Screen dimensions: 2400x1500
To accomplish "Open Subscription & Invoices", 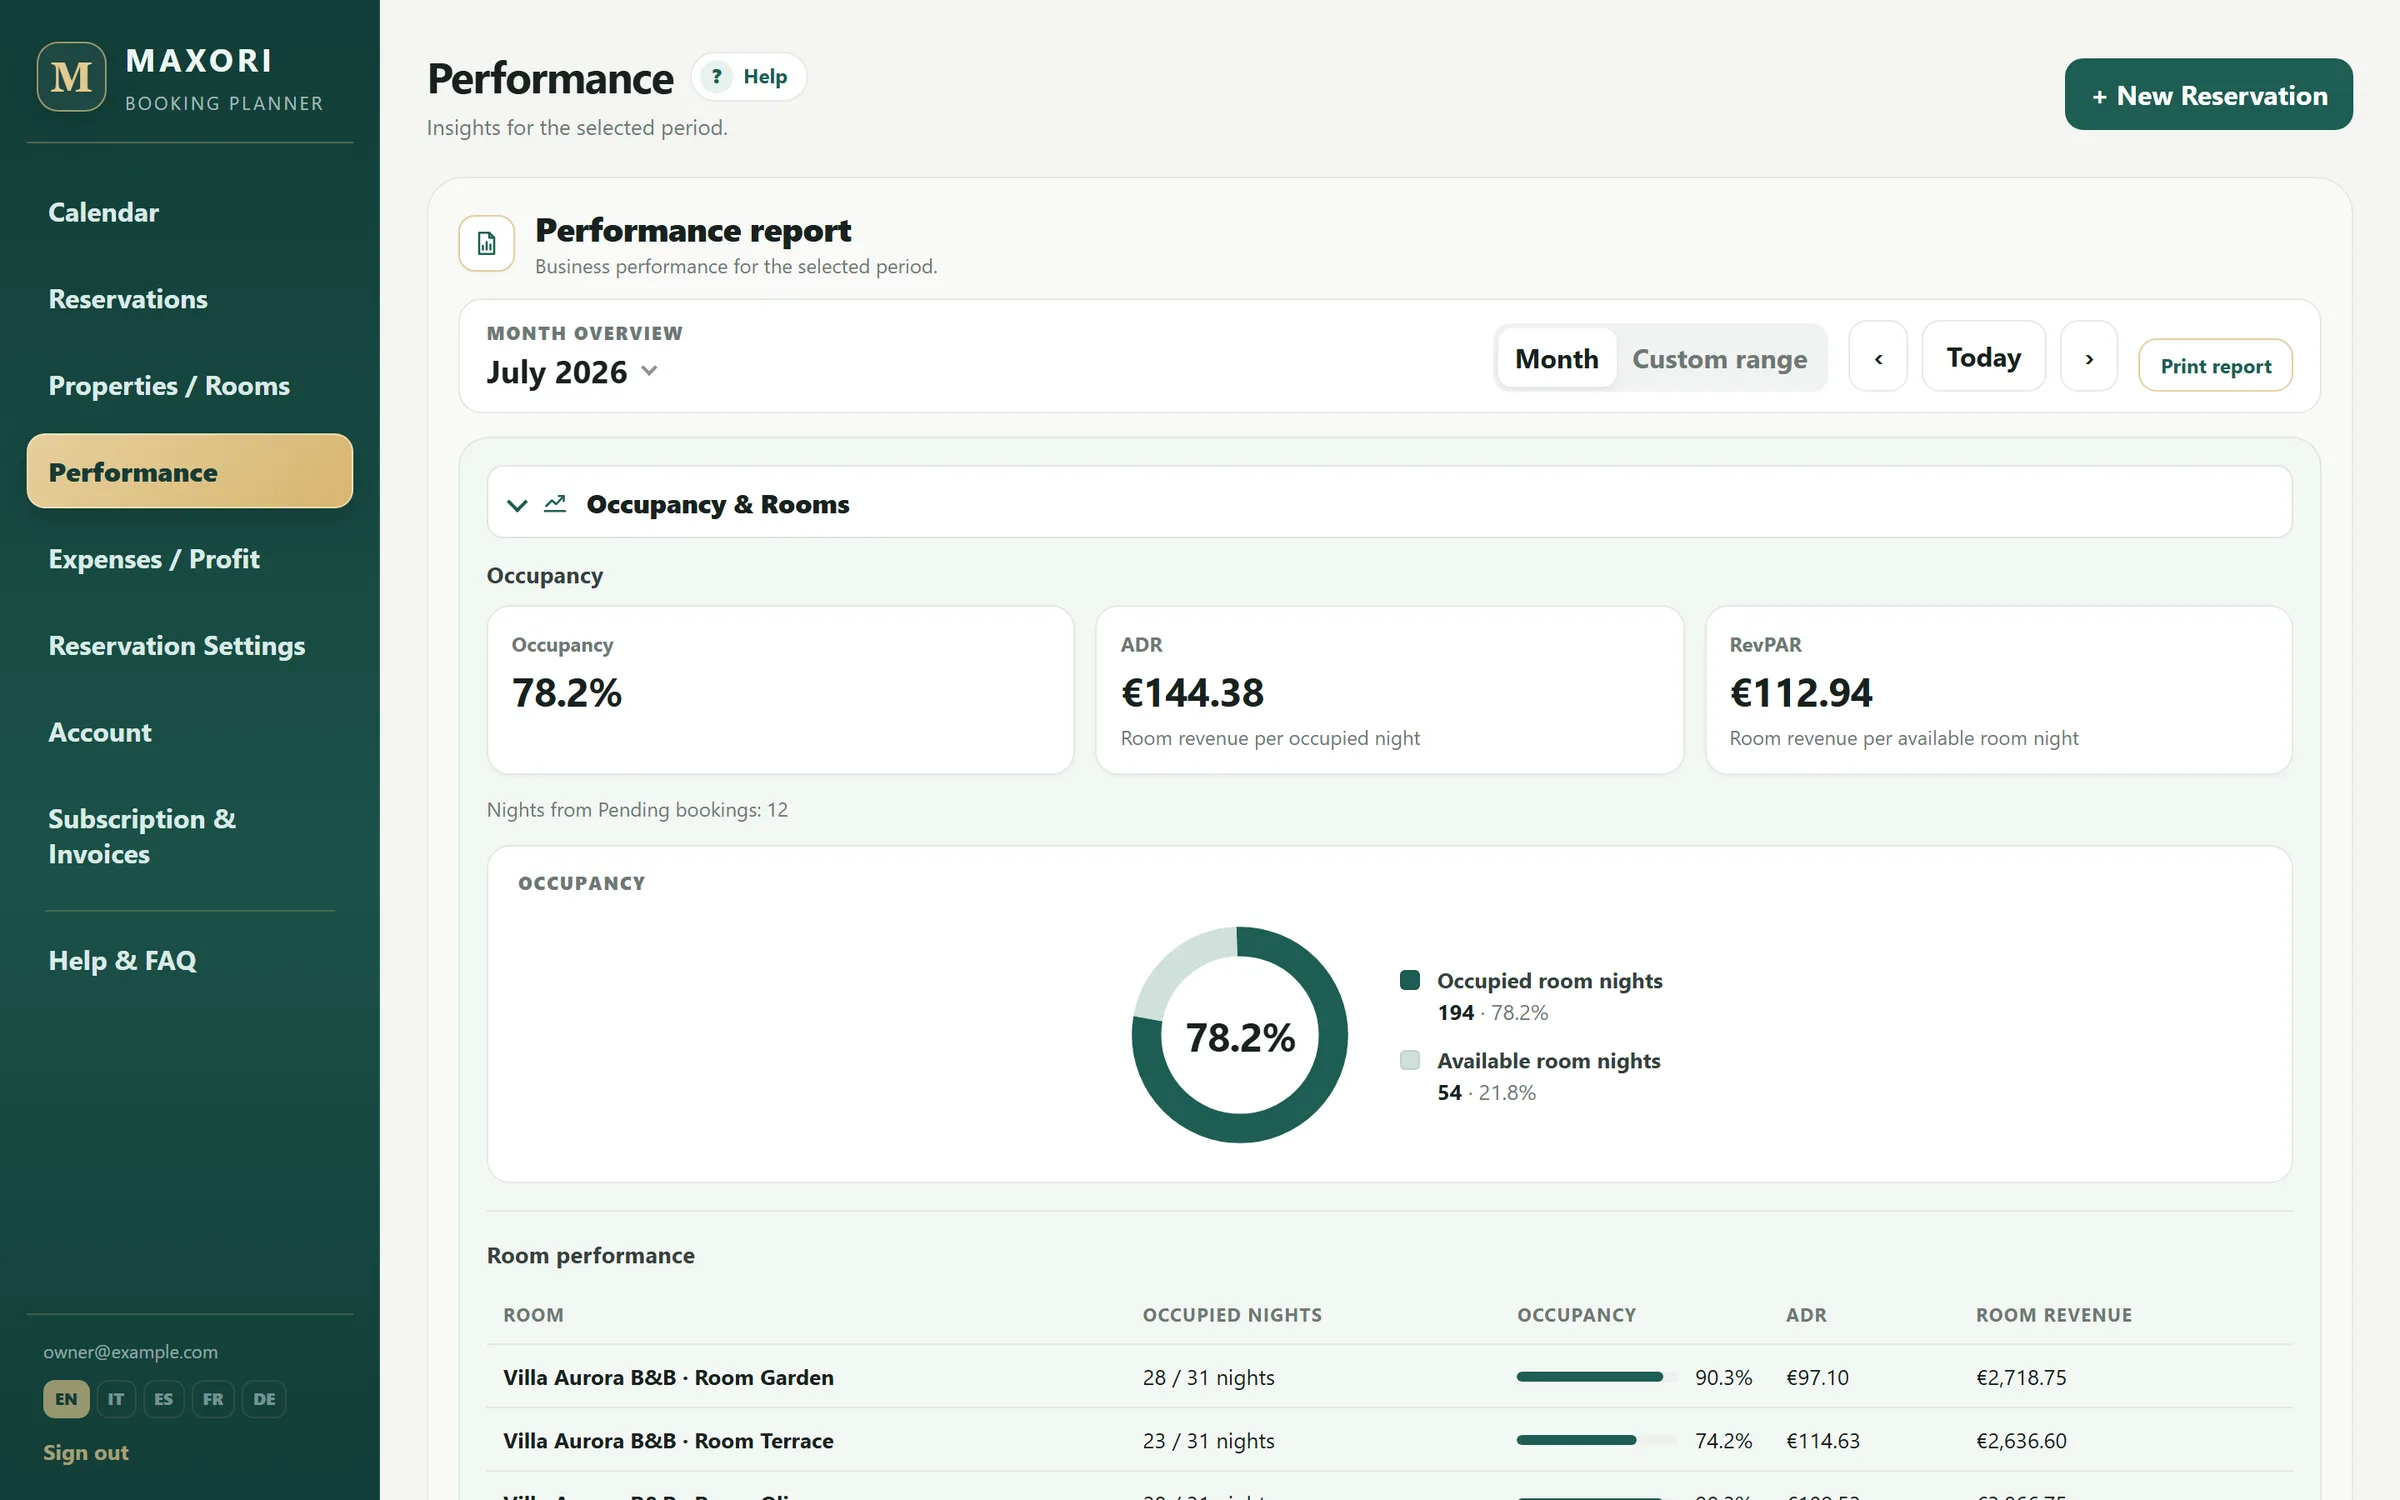I will coord(190,836).
